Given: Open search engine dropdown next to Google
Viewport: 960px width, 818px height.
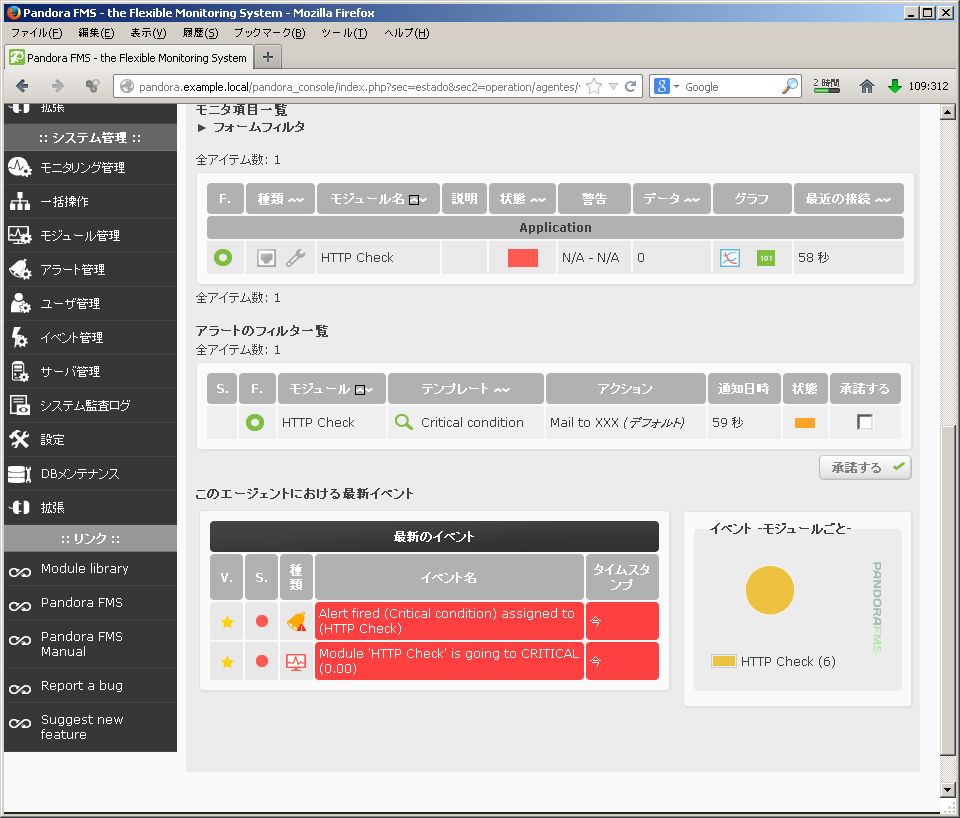Looking at the screenshot, I should pos(677,86).
